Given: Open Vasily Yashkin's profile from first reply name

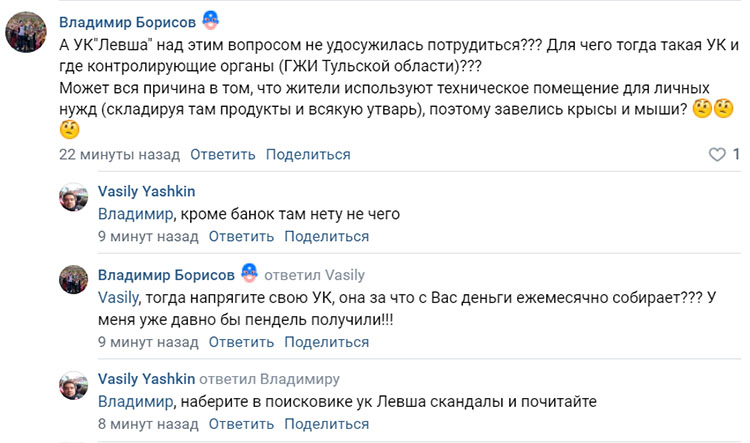Looking at the screenshot, I should point(146,191).
